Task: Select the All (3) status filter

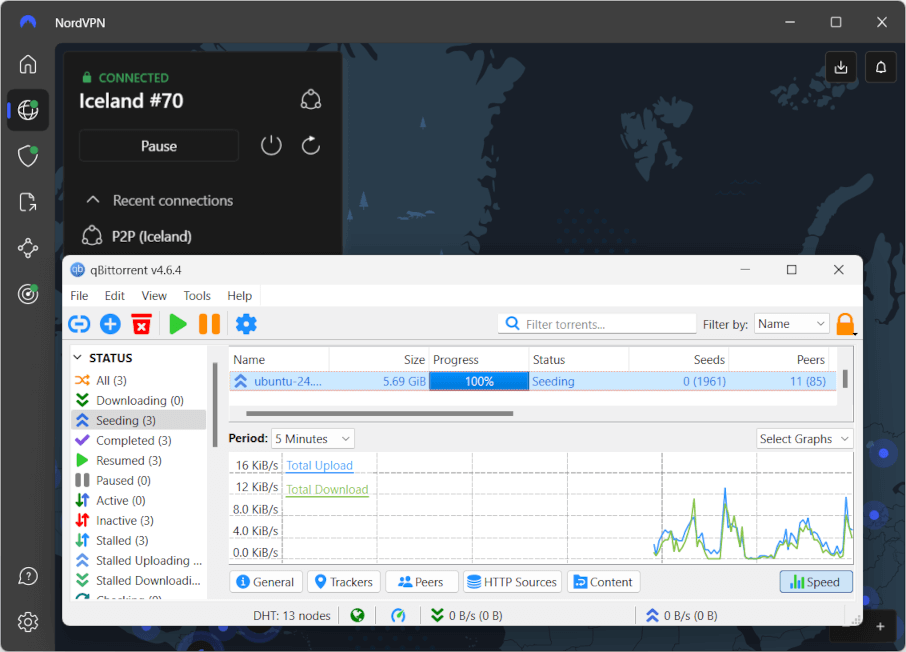Action: click(139, 380)
